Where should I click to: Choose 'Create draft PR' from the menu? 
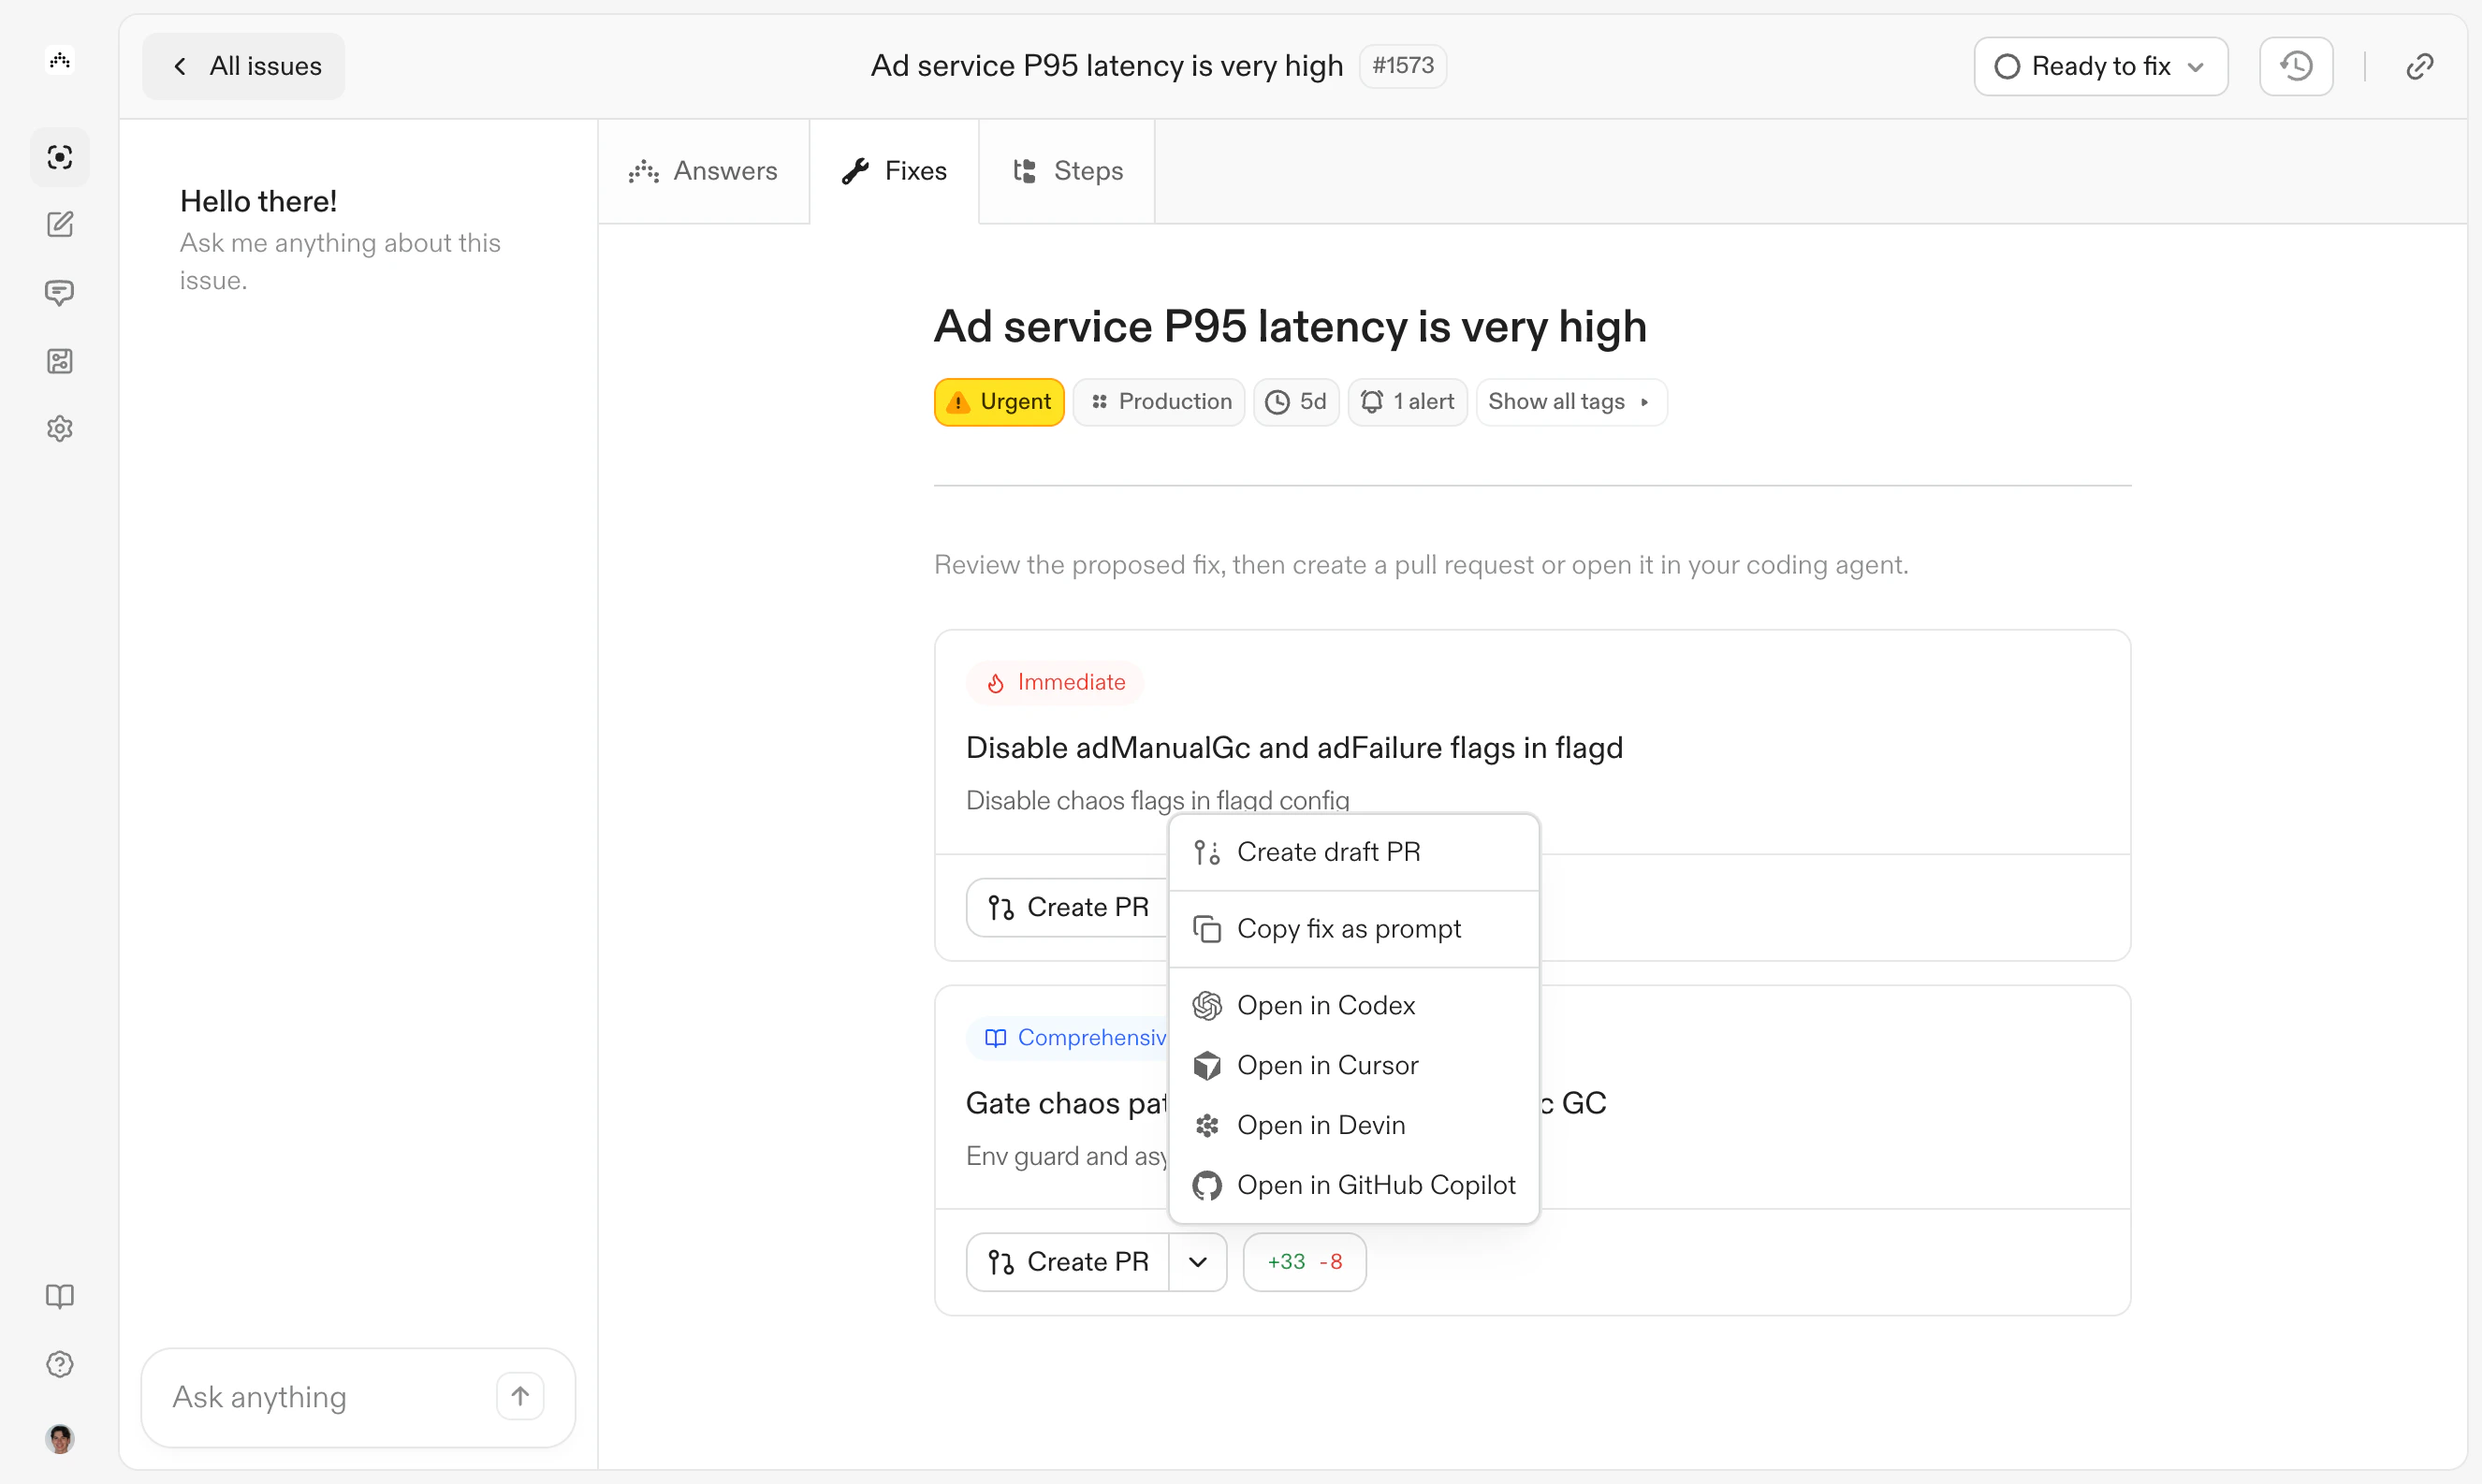click(x=1328, y=851)
